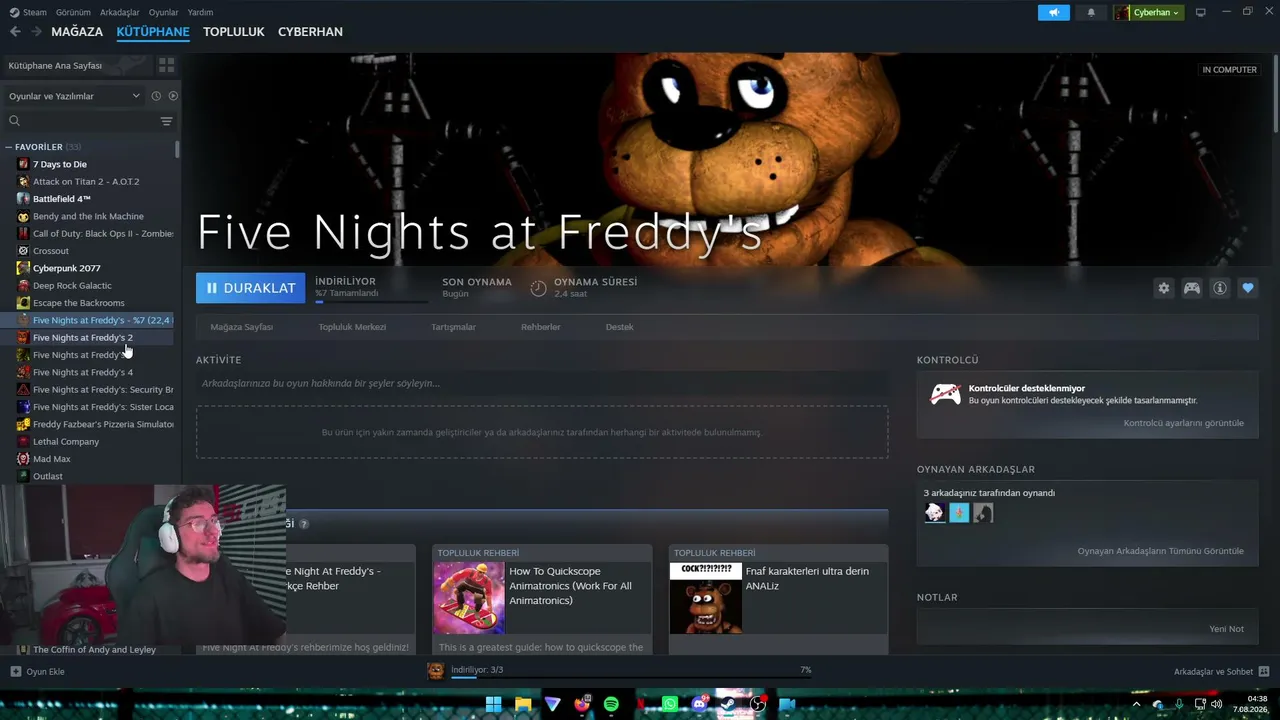Go back with the left arrow
This screenshot has height=720, width=1280.
[15, 32]
